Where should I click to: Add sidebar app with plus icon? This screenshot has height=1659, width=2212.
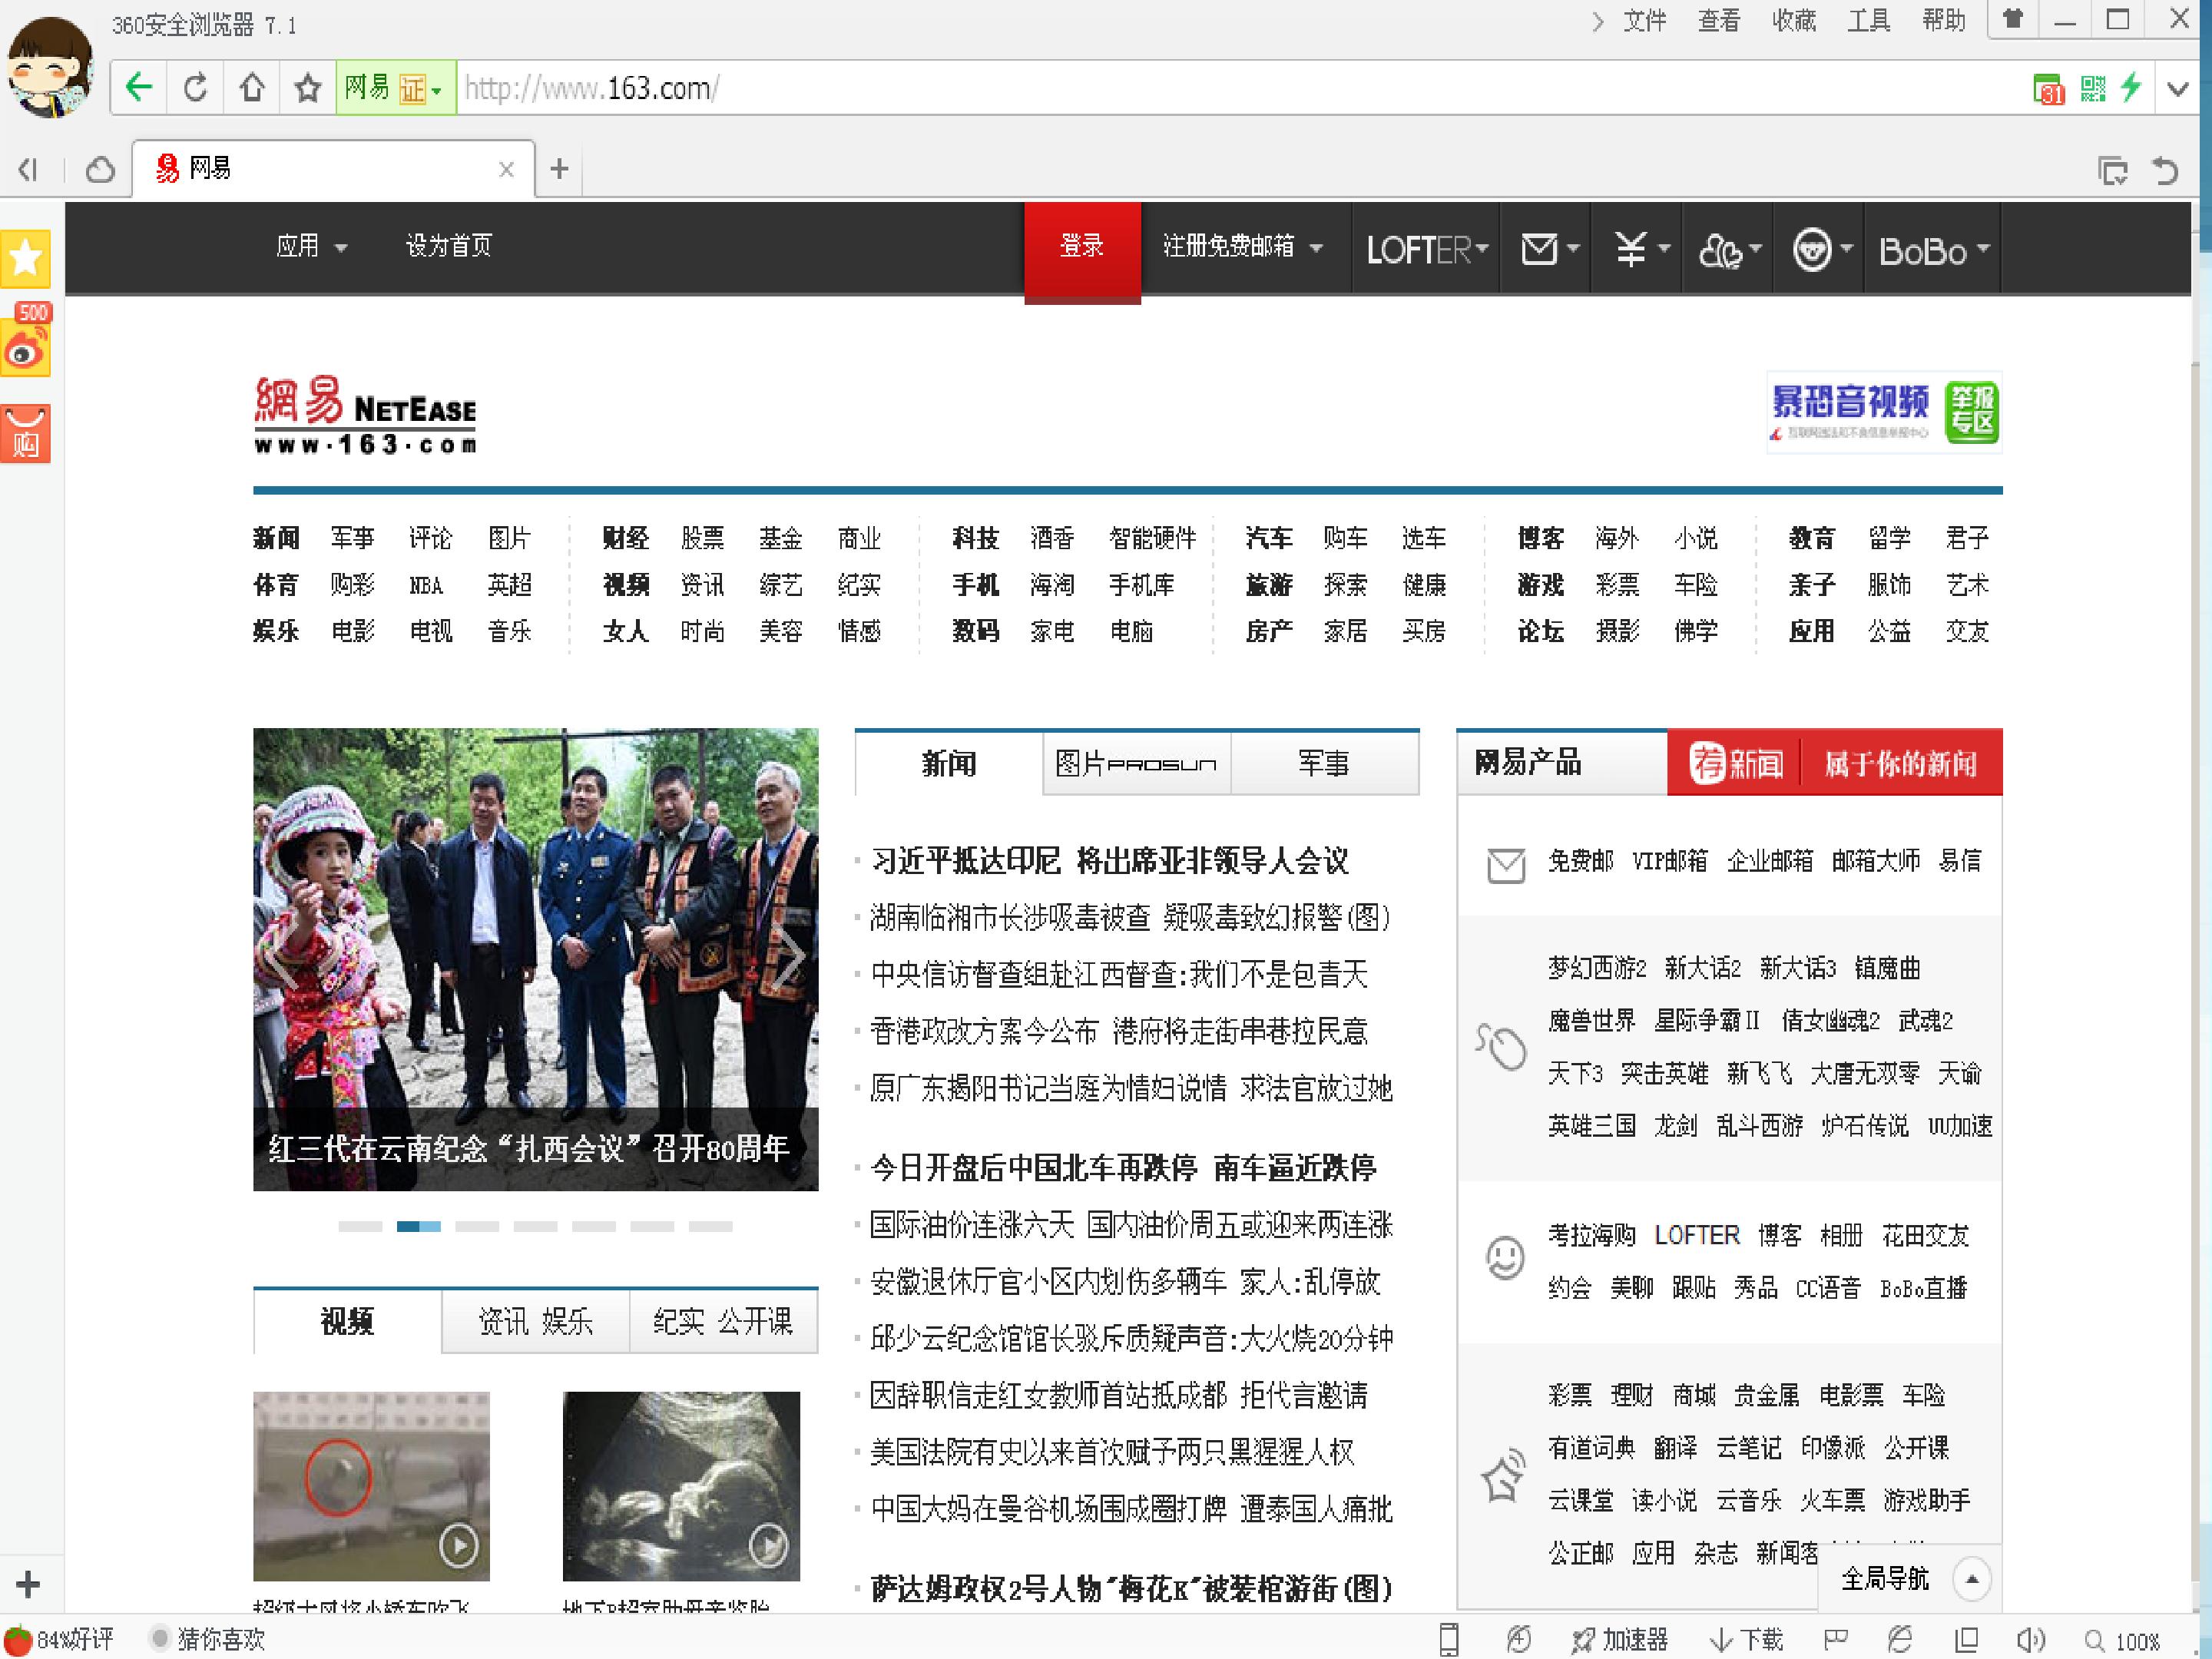pos(28,1584)
